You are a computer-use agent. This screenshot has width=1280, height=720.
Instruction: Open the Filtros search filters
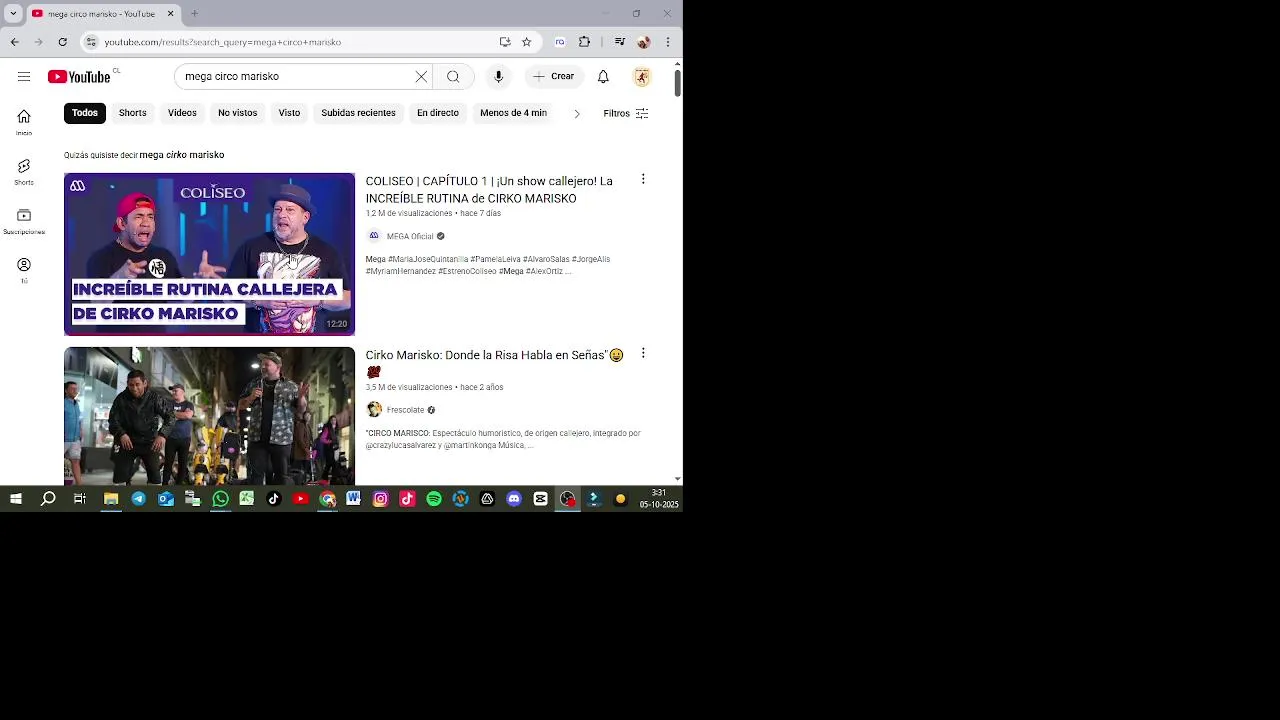click(626, 113)
